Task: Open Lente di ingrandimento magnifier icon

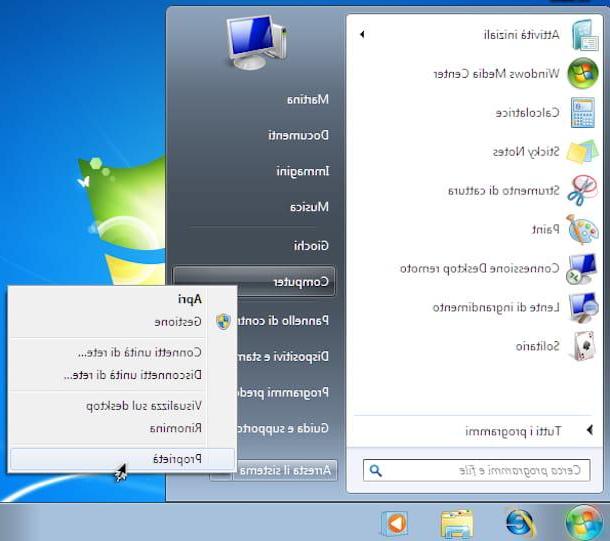Action: point(583,308)
